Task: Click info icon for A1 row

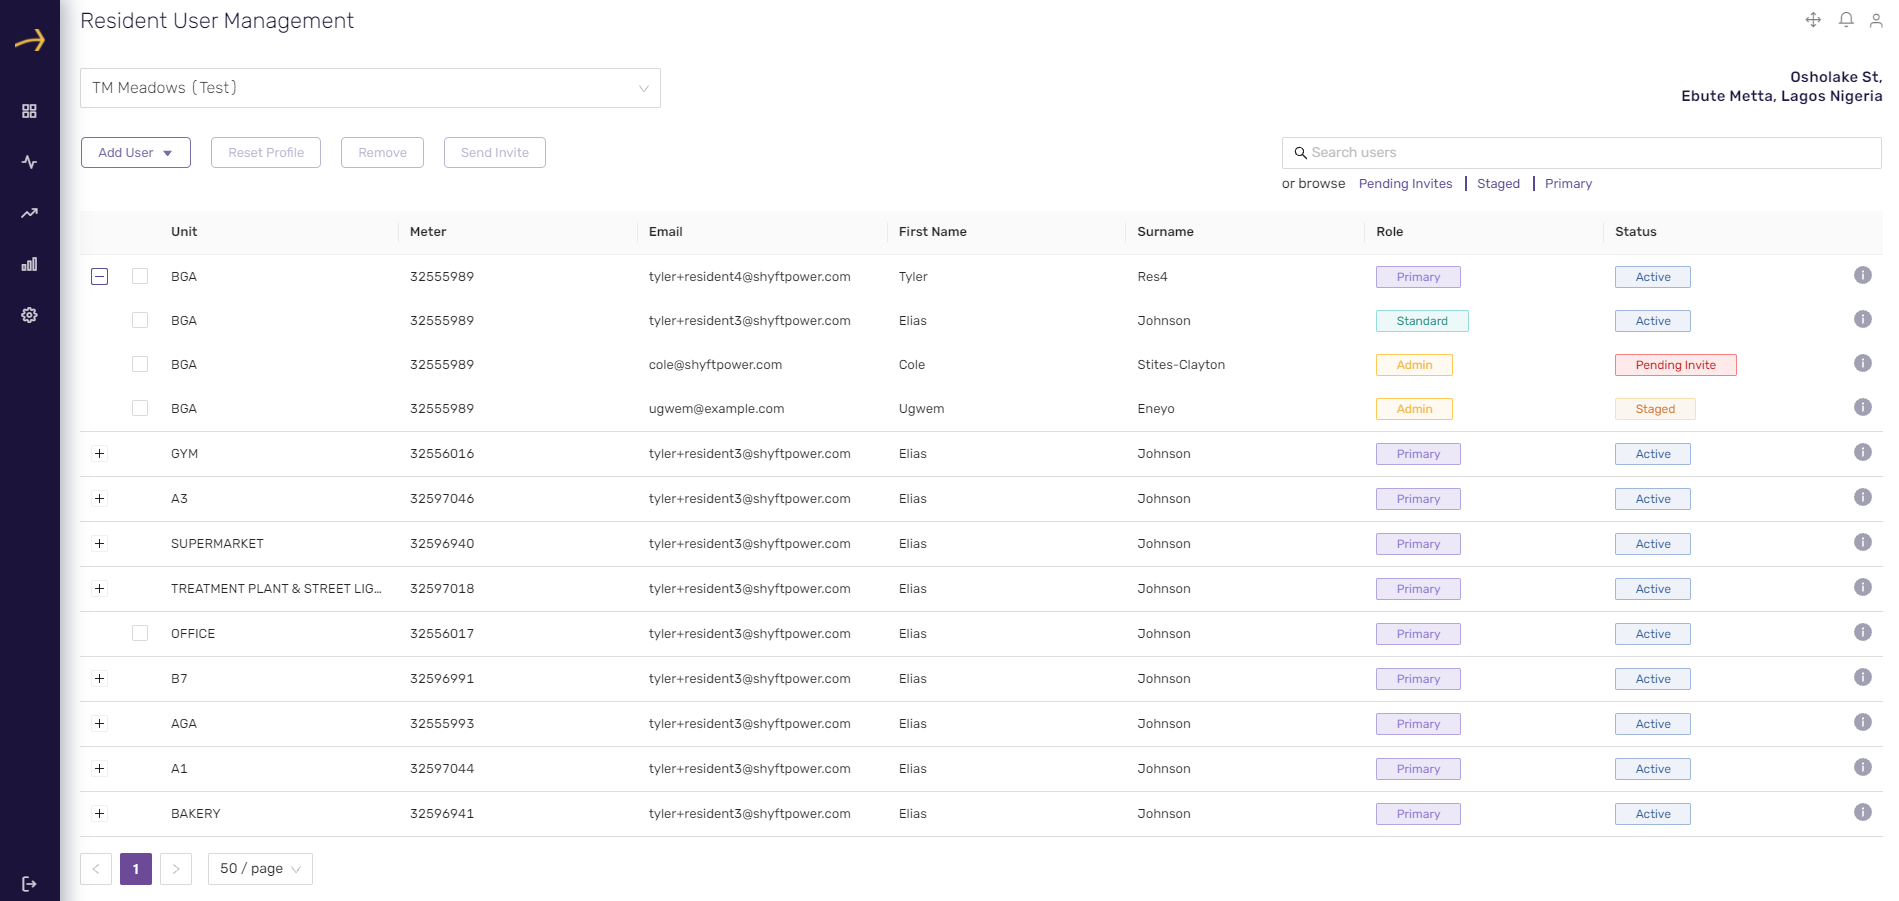Action: pos(1863,767)
